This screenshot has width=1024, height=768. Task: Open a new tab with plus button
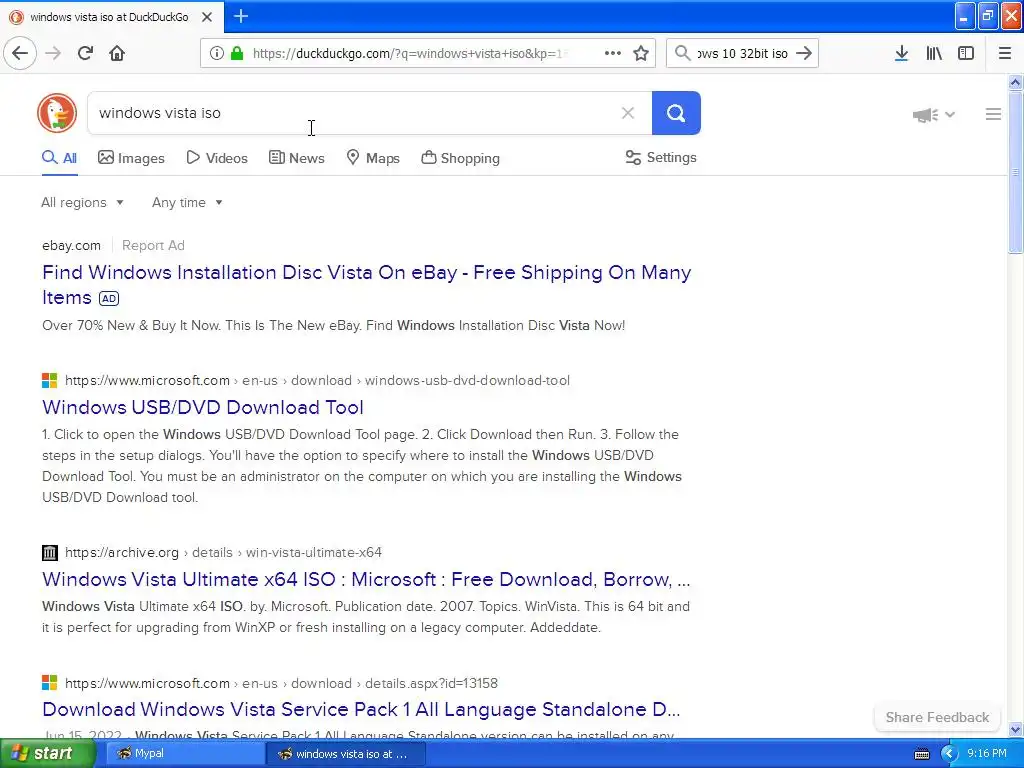coord(241,16)
